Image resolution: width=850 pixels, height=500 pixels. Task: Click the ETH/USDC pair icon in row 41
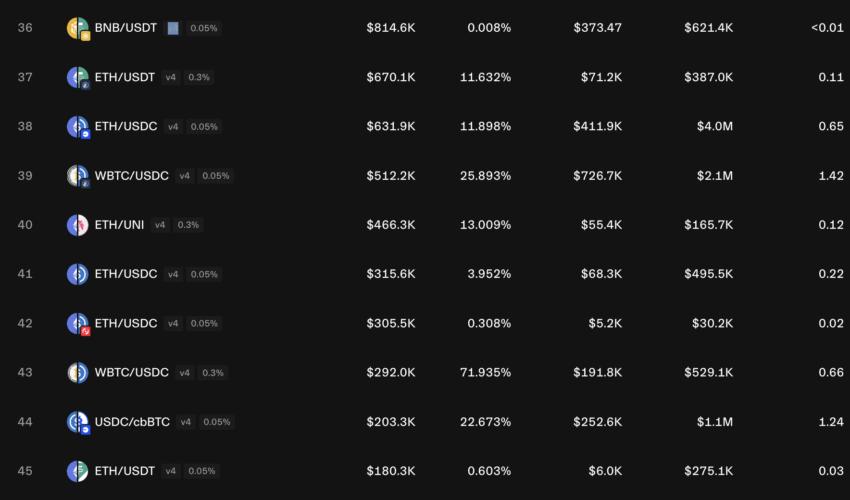(x=78, y=274)
